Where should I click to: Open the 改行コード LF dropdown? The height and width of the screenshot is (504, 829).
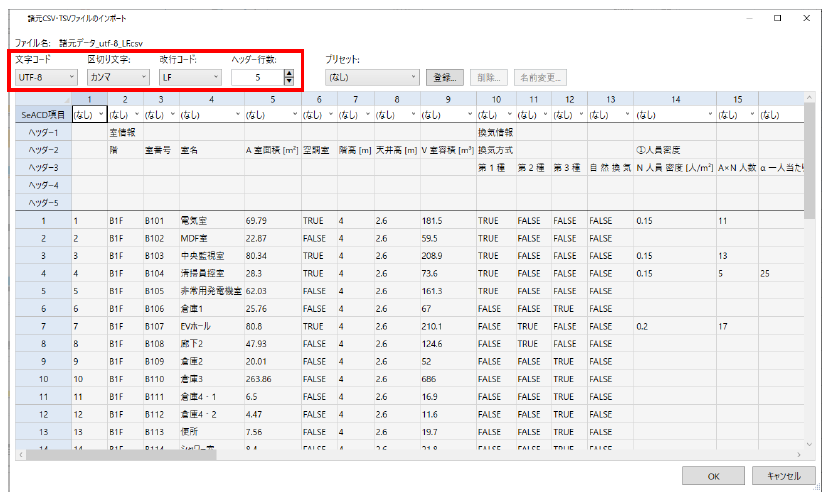coord(190,76)
